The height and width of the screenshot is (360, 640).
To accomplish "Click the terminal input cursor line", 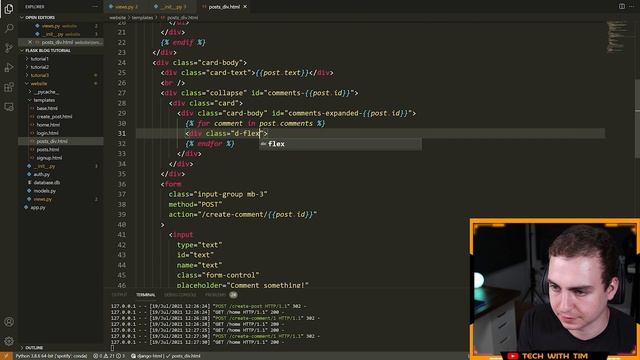I will click(x=113, y=348).
